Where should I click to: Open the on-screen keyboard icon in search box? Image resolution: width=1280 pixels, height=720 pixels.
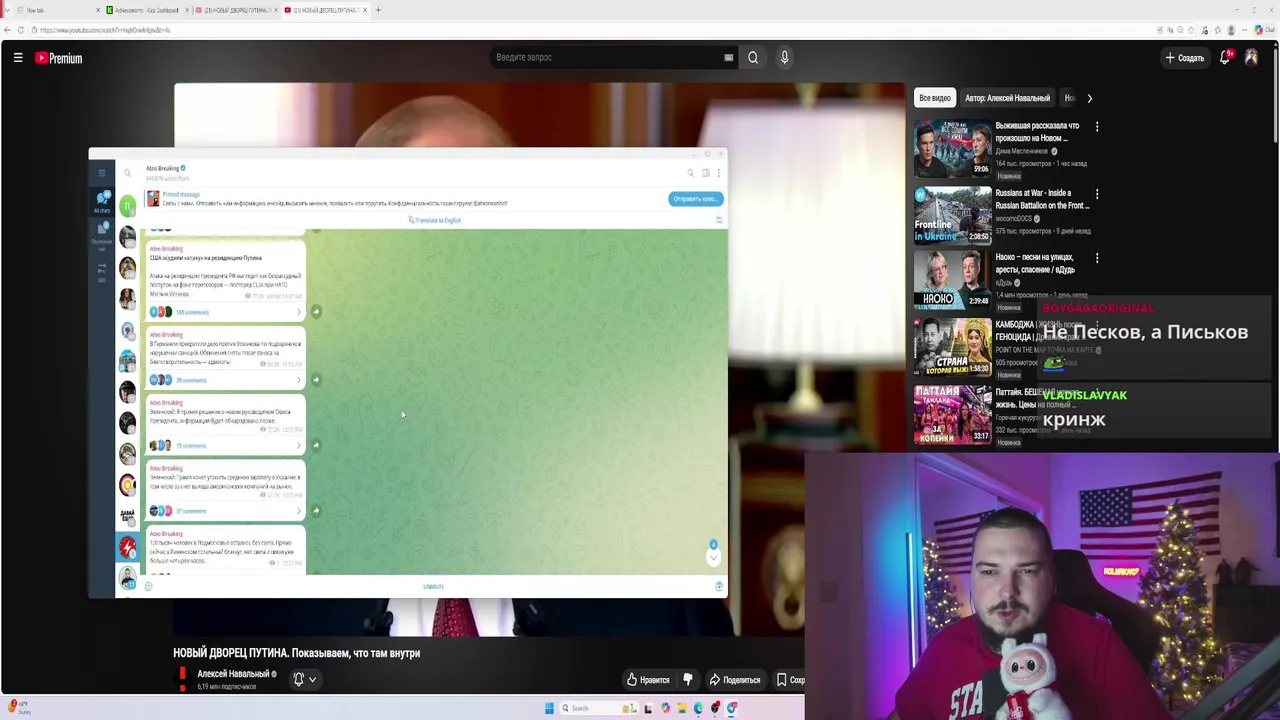tap(728, 58)
